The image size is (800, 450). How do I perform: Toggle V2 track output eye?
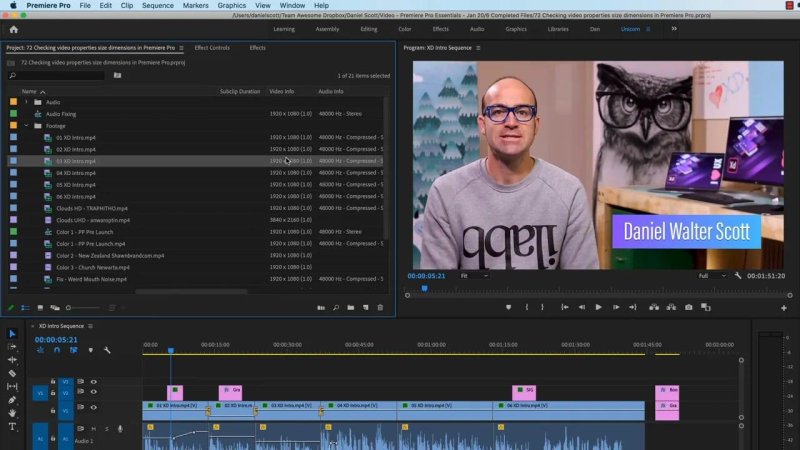click(x=93, y=392)
